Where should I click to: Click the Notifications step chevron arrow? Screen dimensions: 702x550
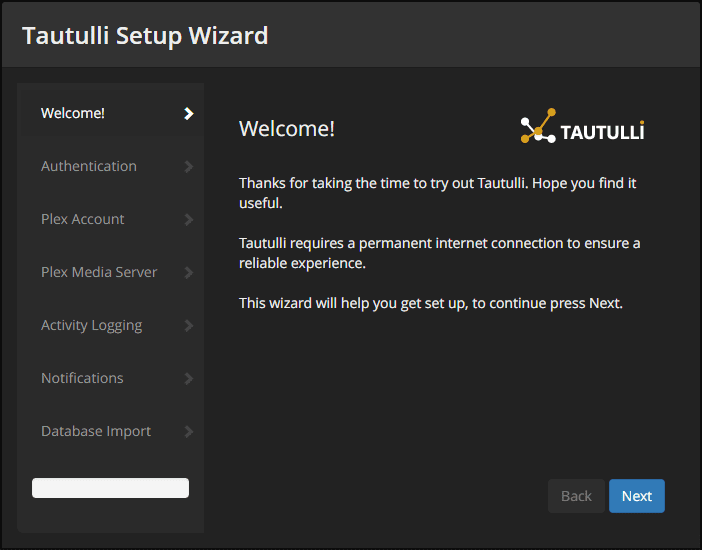click(189, 379)
